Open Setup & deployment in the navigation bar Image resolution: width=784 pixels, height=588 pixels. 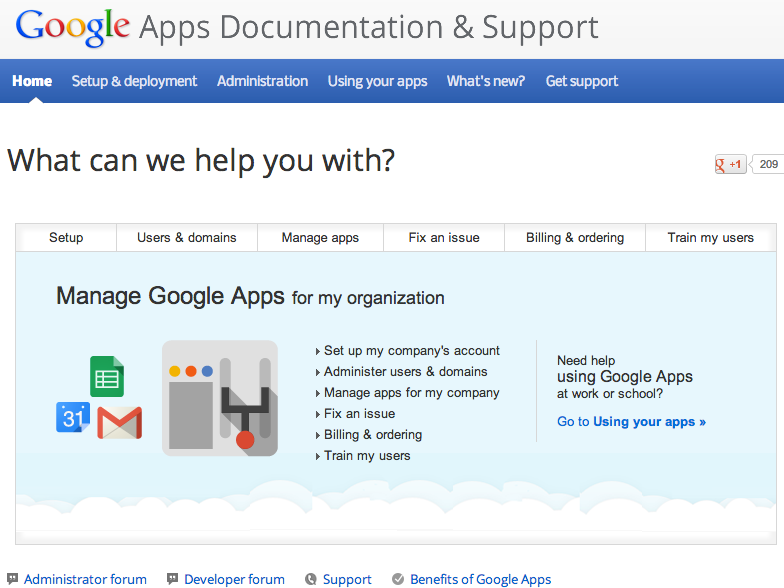pos(134,81)
